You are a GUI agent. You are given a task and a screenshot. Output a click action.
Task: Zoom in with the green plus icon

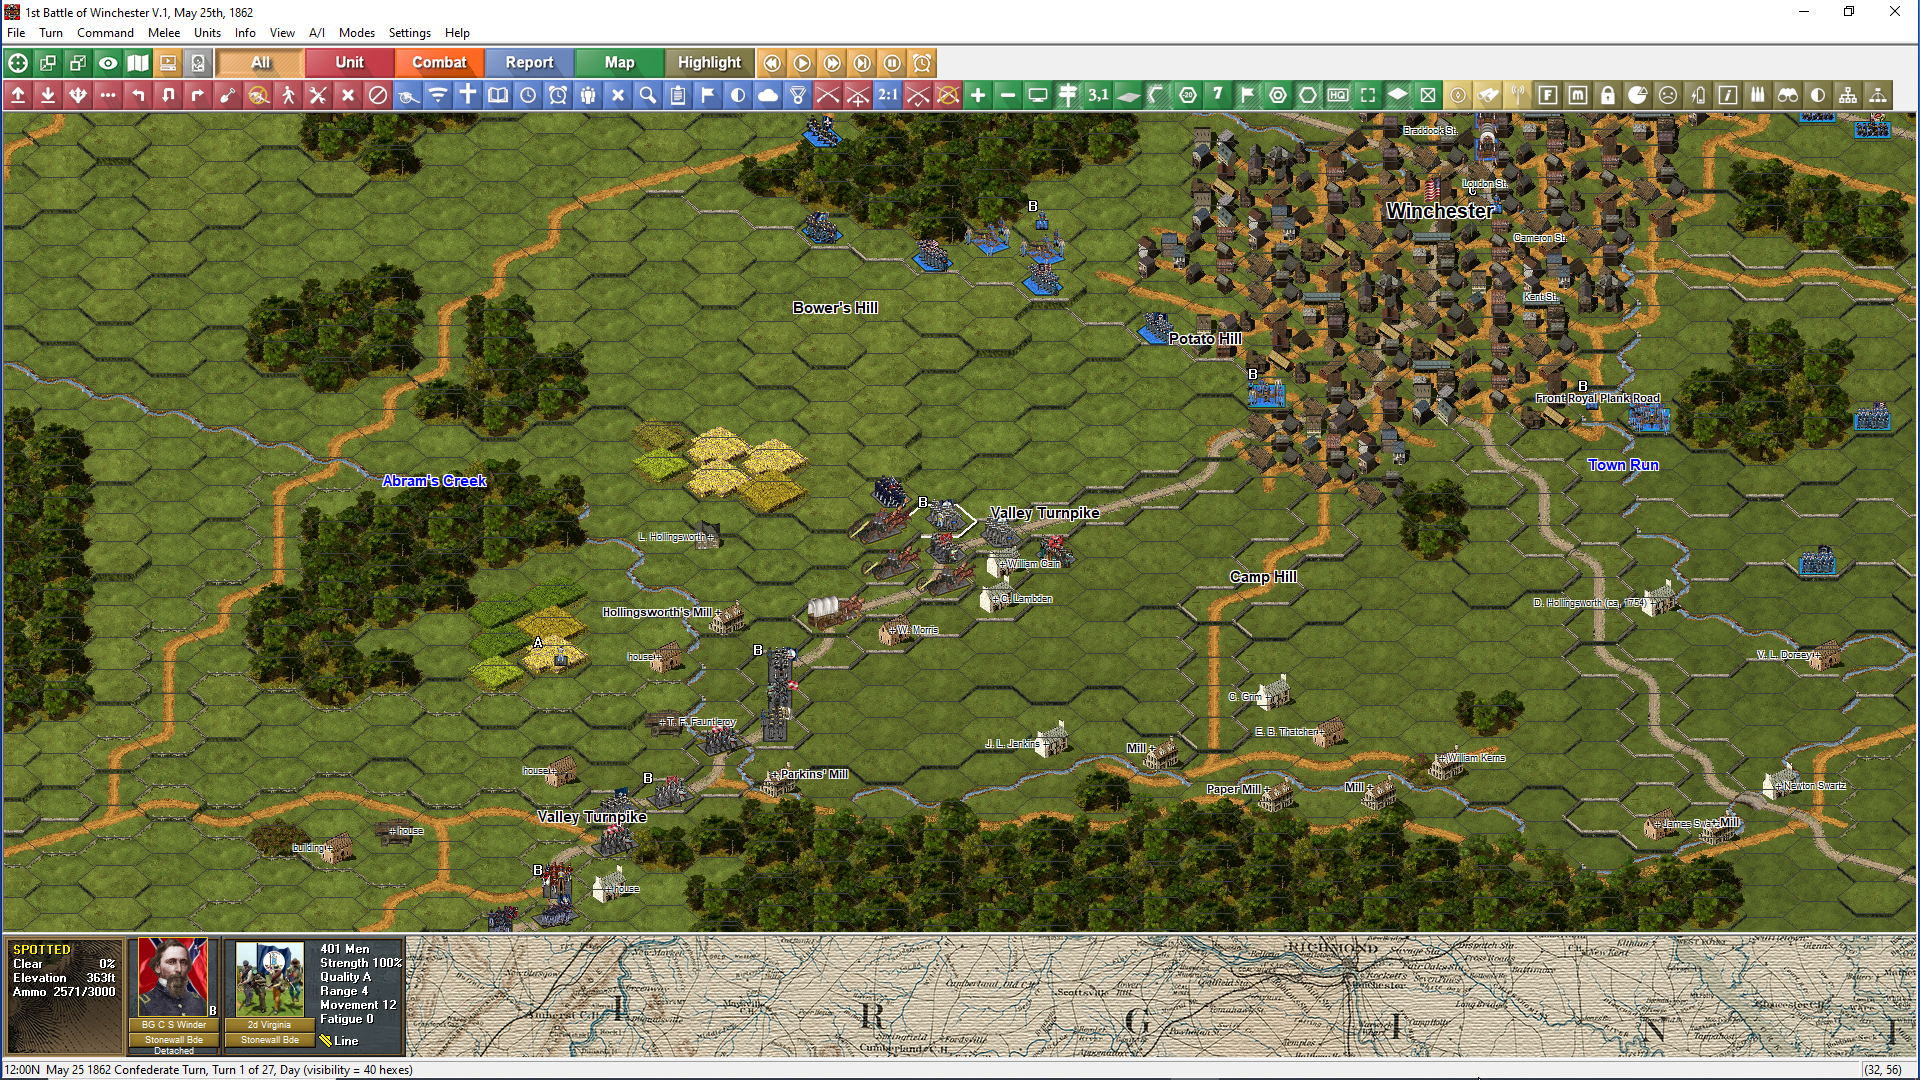click(x=978, y=95)
